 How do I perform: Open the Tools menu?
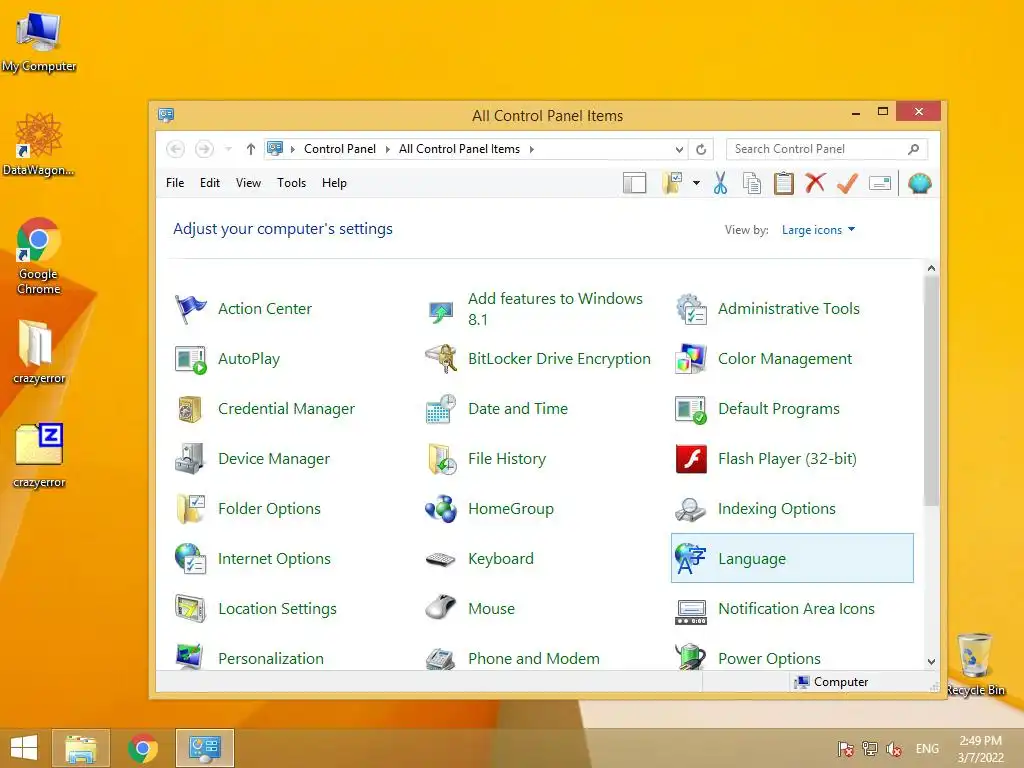(291, 184)
